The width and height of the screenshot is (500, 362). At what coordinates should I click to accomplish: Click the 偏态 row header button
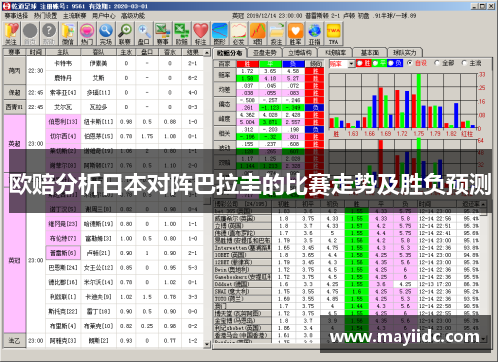click(224, 104)
